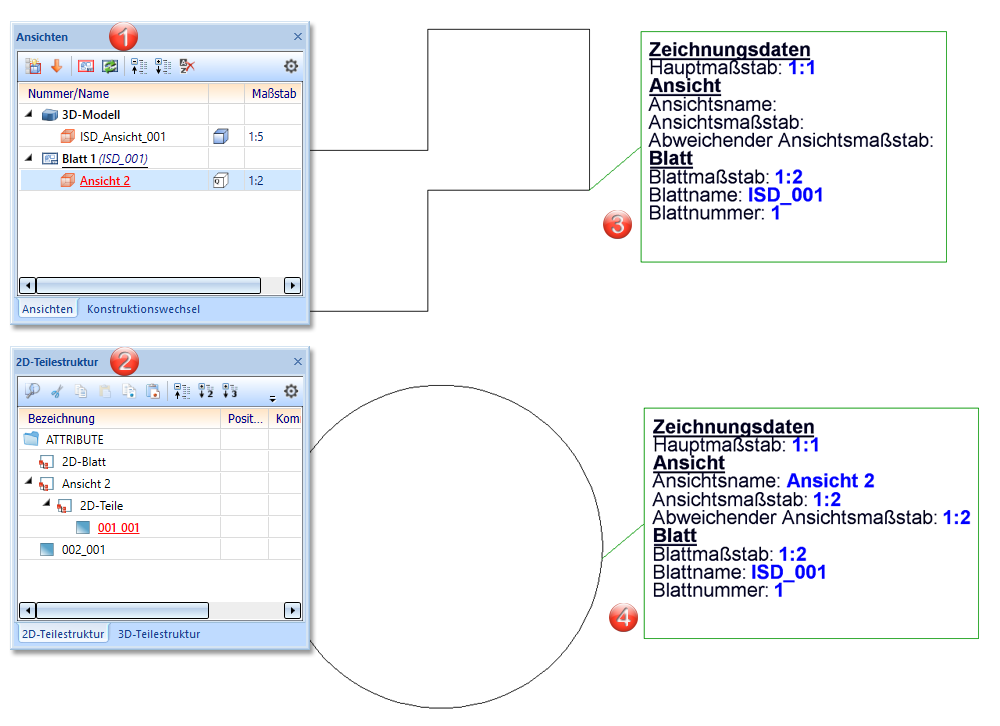Screen dimensions: 1000x726
Task: Click green refresh-arrows icon in Ansichten toolbar
Action: click(110, 66)
